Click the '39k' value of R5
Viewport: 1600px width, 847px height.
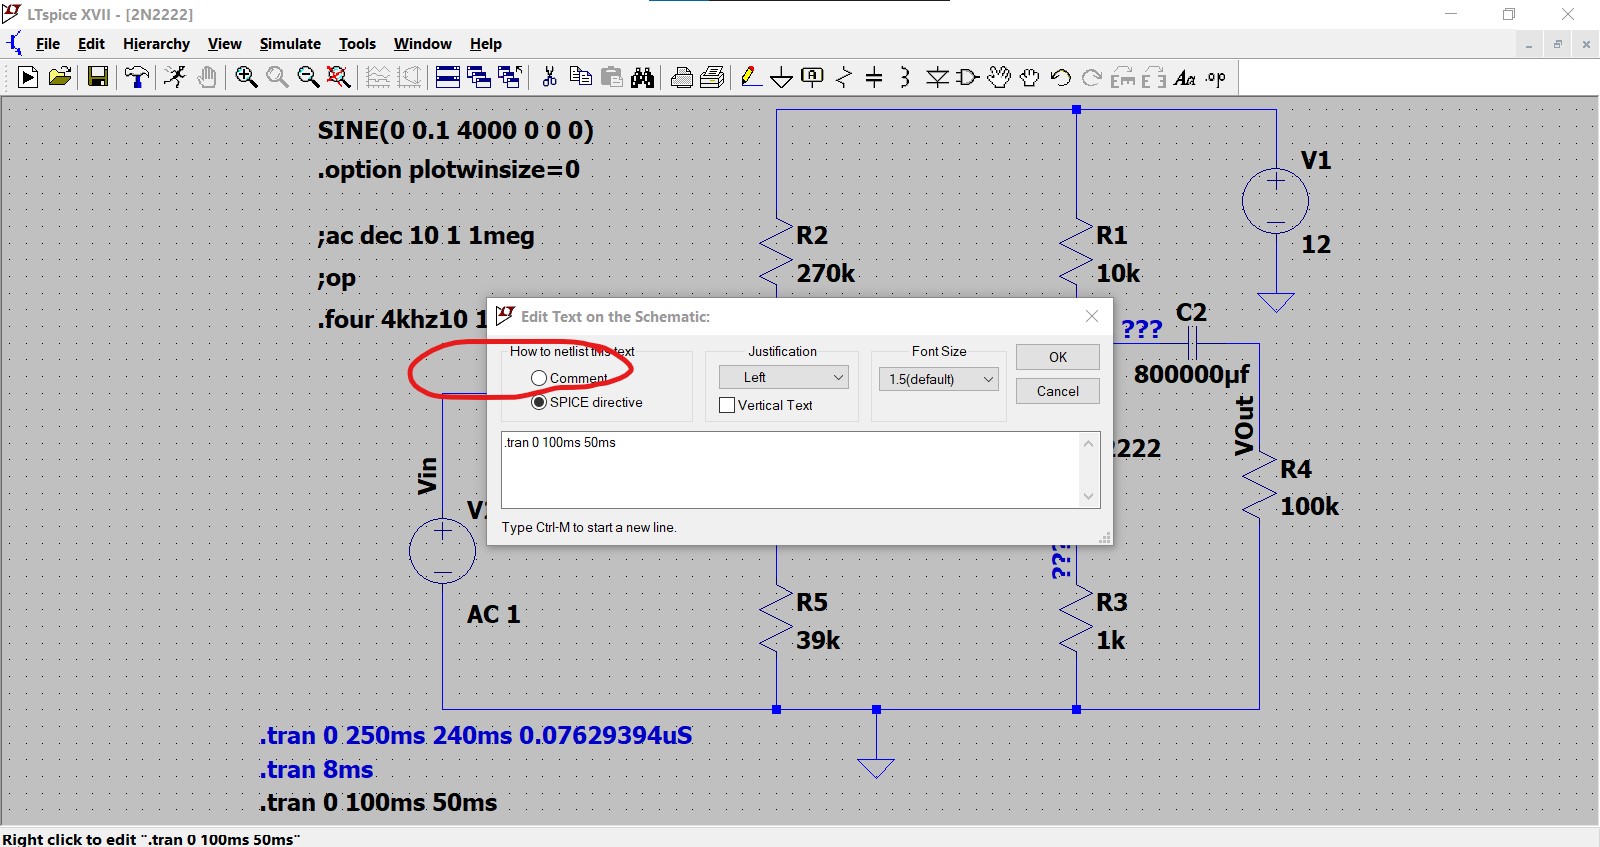818,640
